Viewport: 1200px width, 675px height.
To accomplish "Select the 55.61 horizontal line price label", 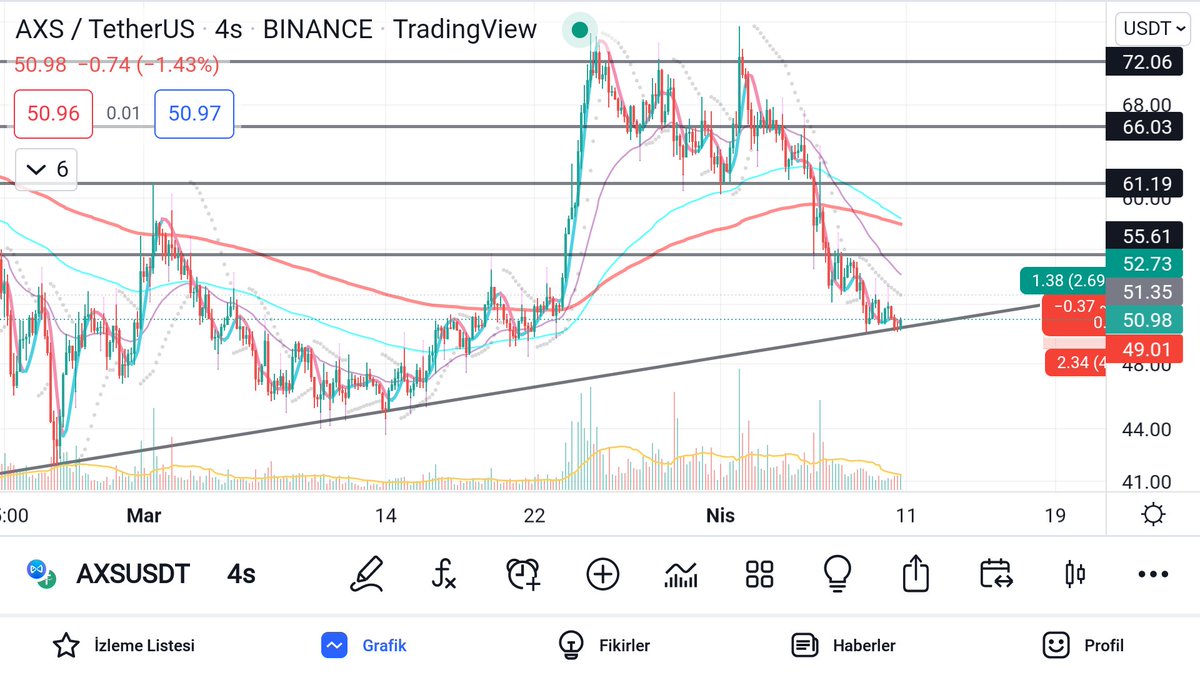I will coord(1146,236).
